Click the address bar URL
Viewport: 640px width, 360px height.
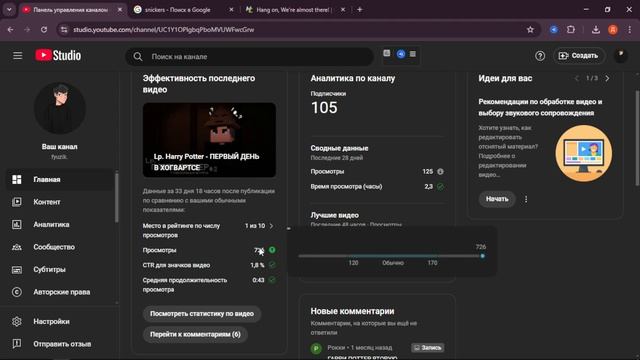click(x=164, y=30)
